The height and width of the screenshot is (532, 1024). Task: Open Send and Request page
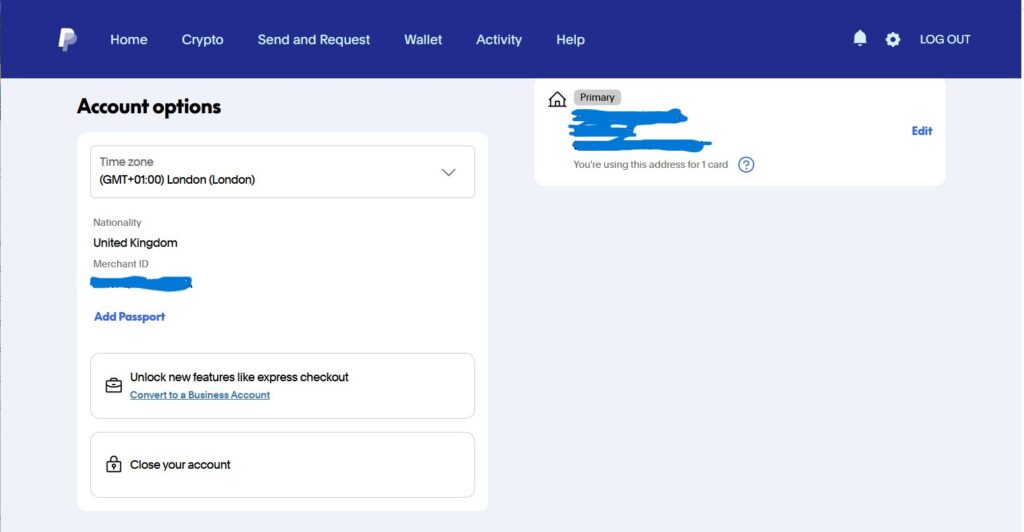[313, 39]
